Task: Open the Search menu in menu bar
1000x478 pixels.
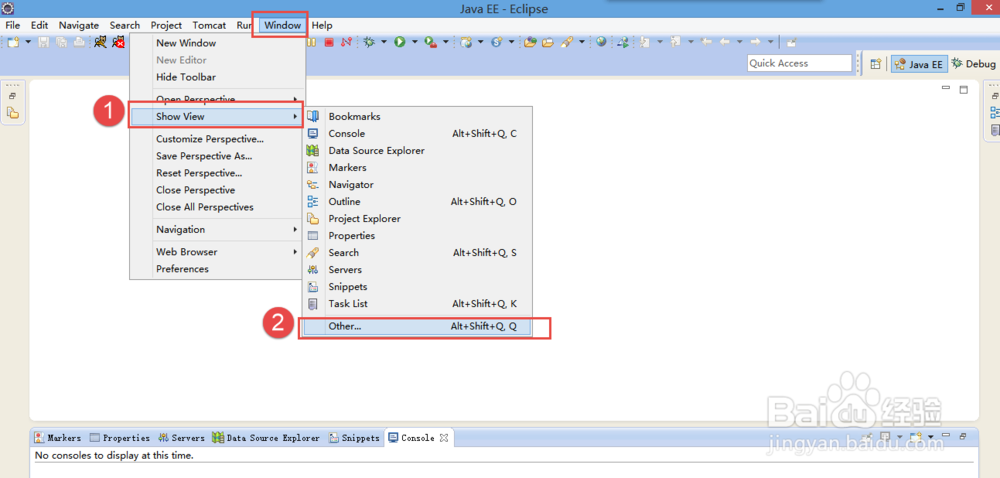Action: pos(124,25)
